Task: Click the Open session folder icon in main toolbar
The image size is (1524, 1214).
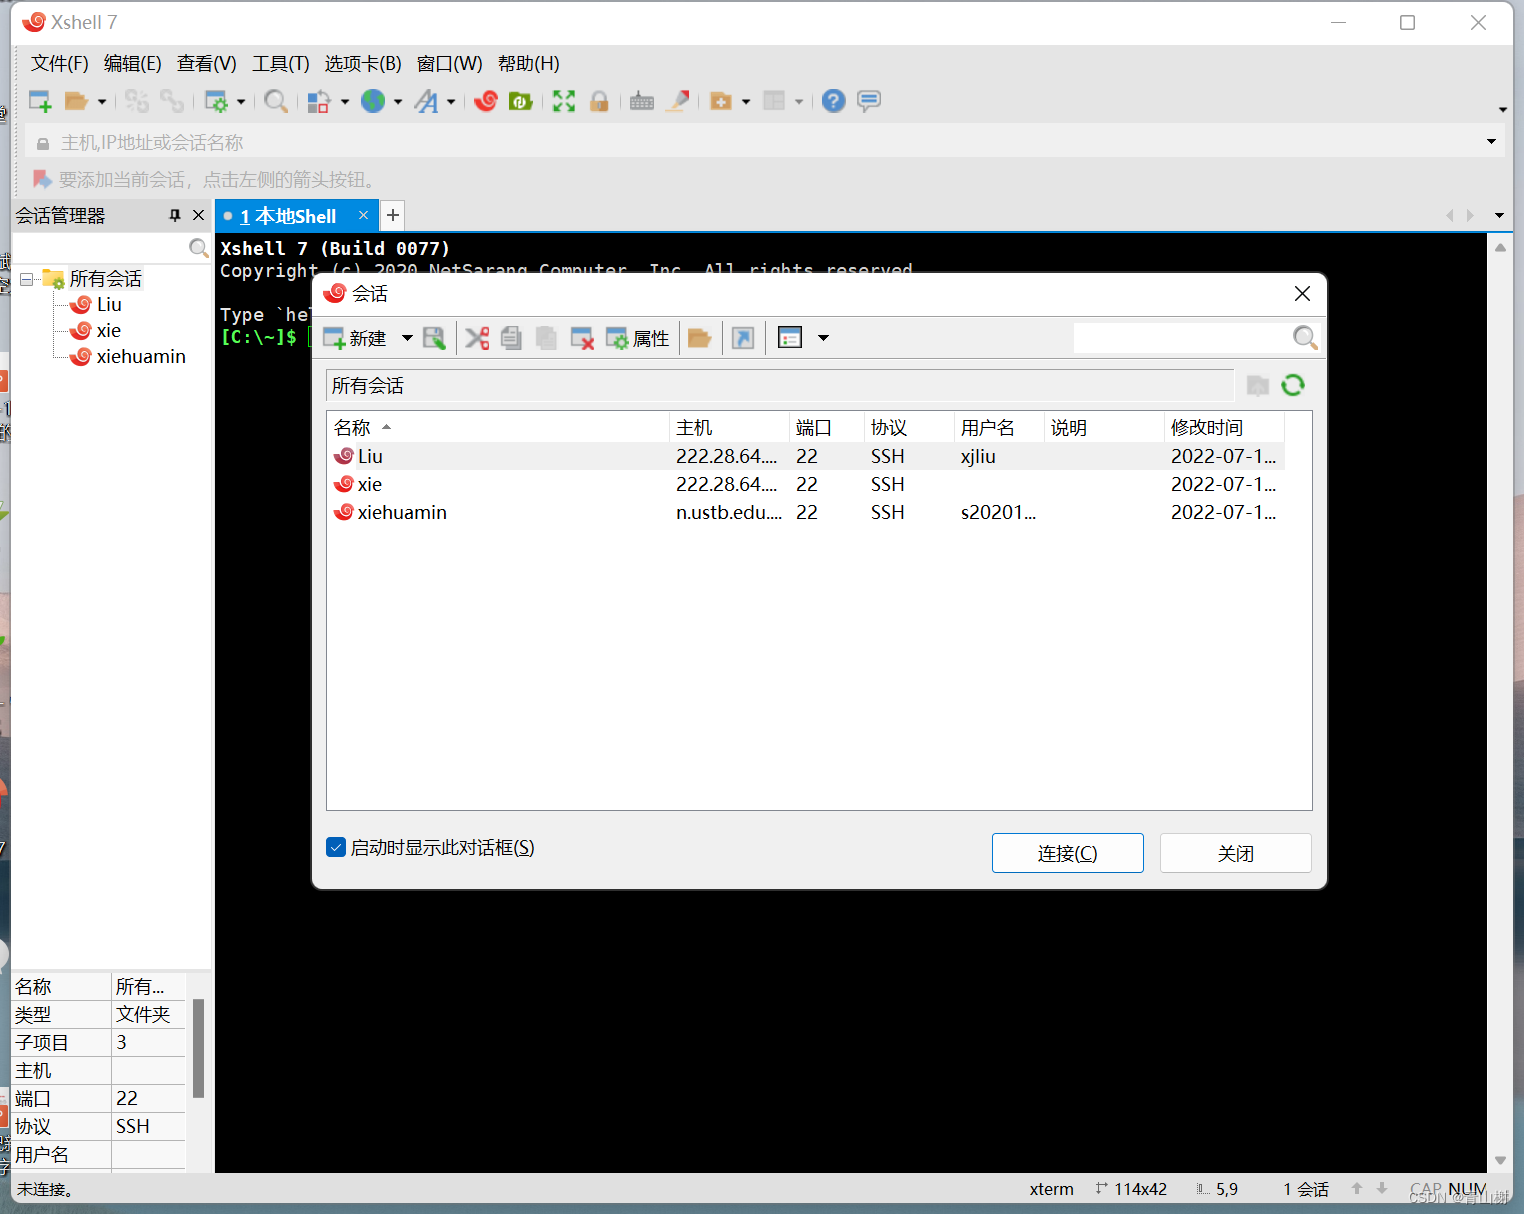Action: pos(76,101)
